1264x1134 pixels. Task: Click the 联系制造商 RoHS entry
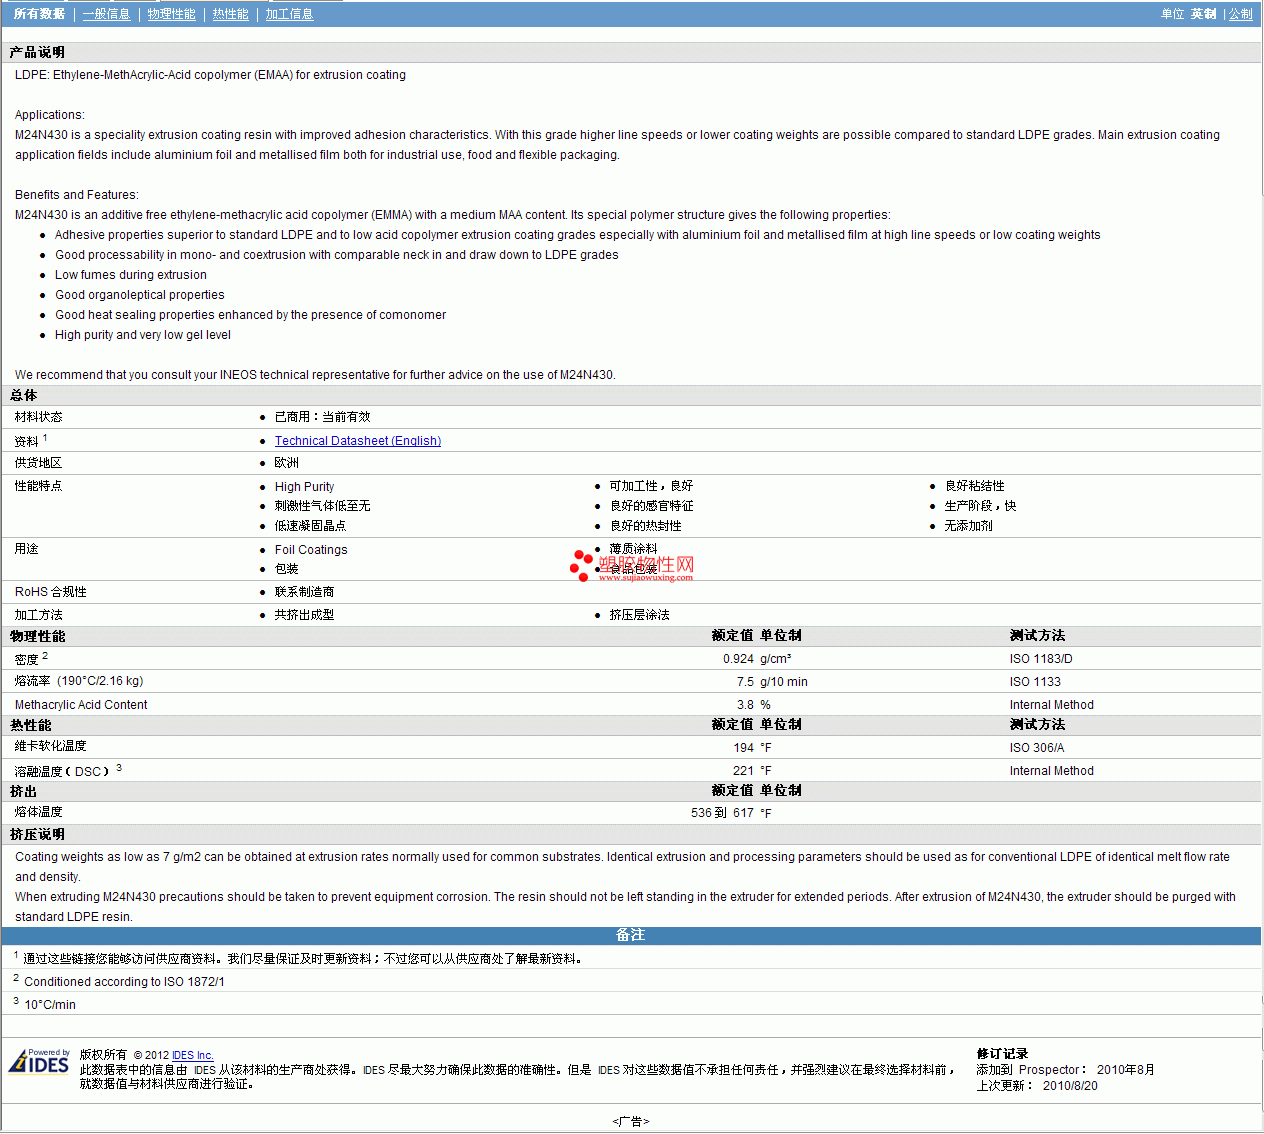304,592
